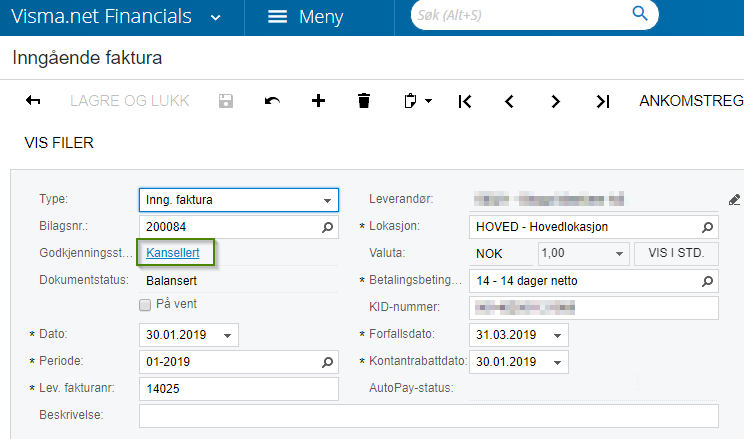The image size is (744, 439).
Task: Click the search magnifier in top bar
Action: [640, 13]
